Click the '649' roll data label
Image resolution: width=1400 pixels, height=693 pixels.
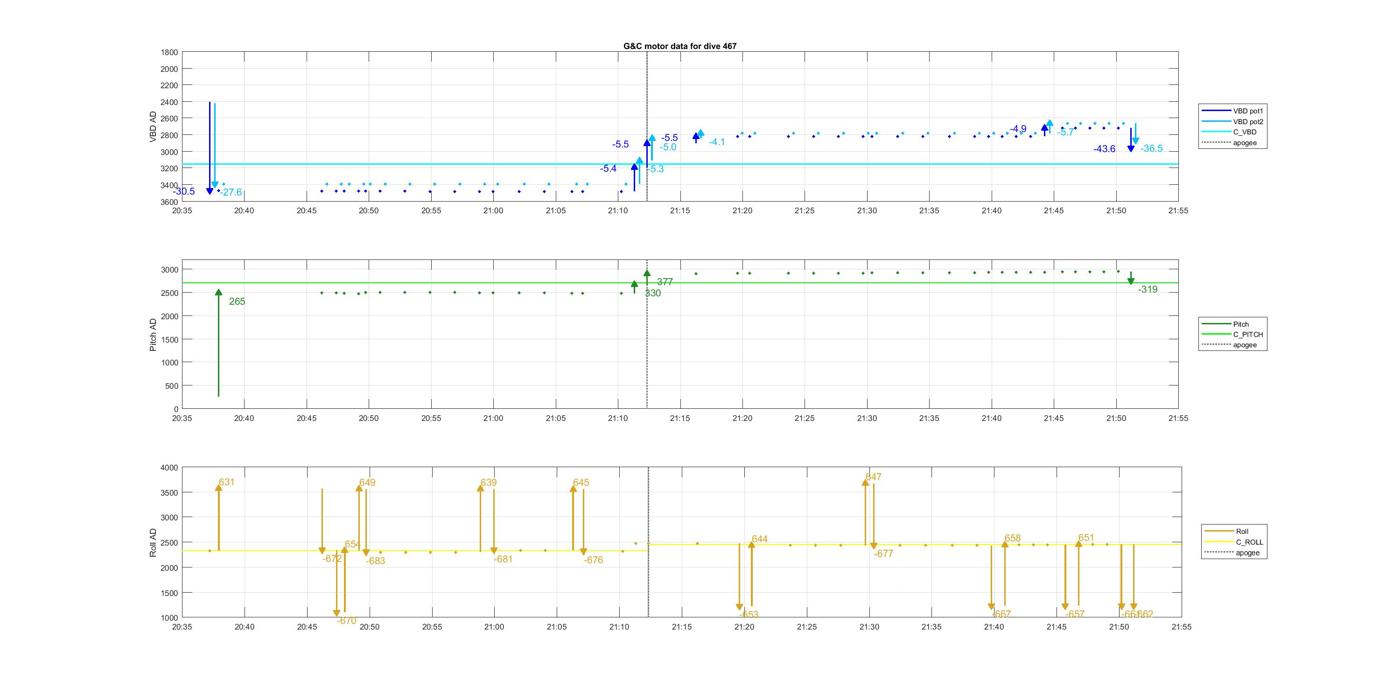[x=367, y=483]
